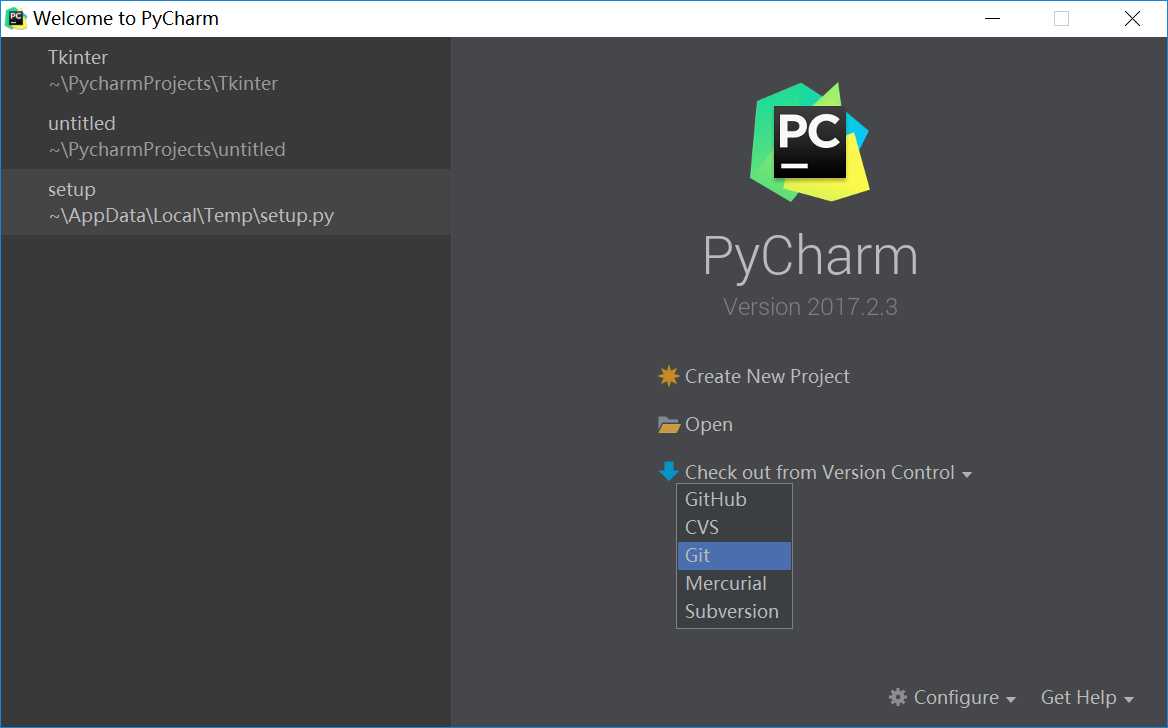Select Mercurial from the menu
The height and width of the screenshot is (728, 1168).
click(x=734, y=583)
